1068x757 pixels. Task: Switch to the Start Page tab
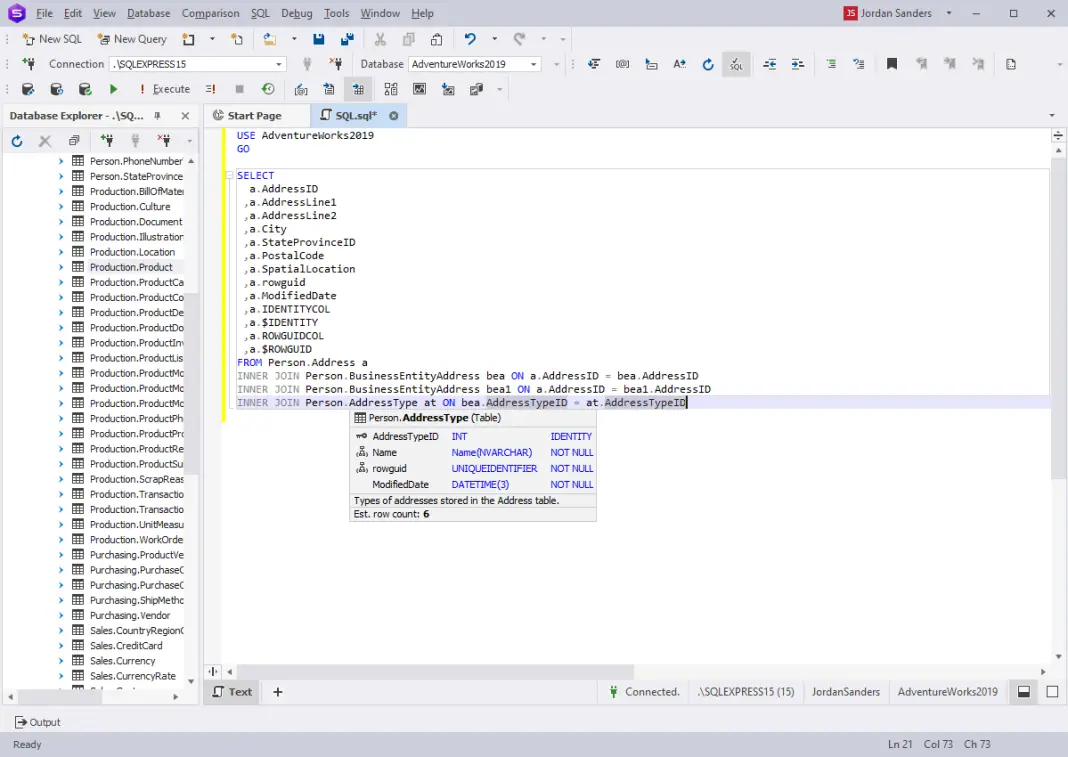click(x=256, y=115)
